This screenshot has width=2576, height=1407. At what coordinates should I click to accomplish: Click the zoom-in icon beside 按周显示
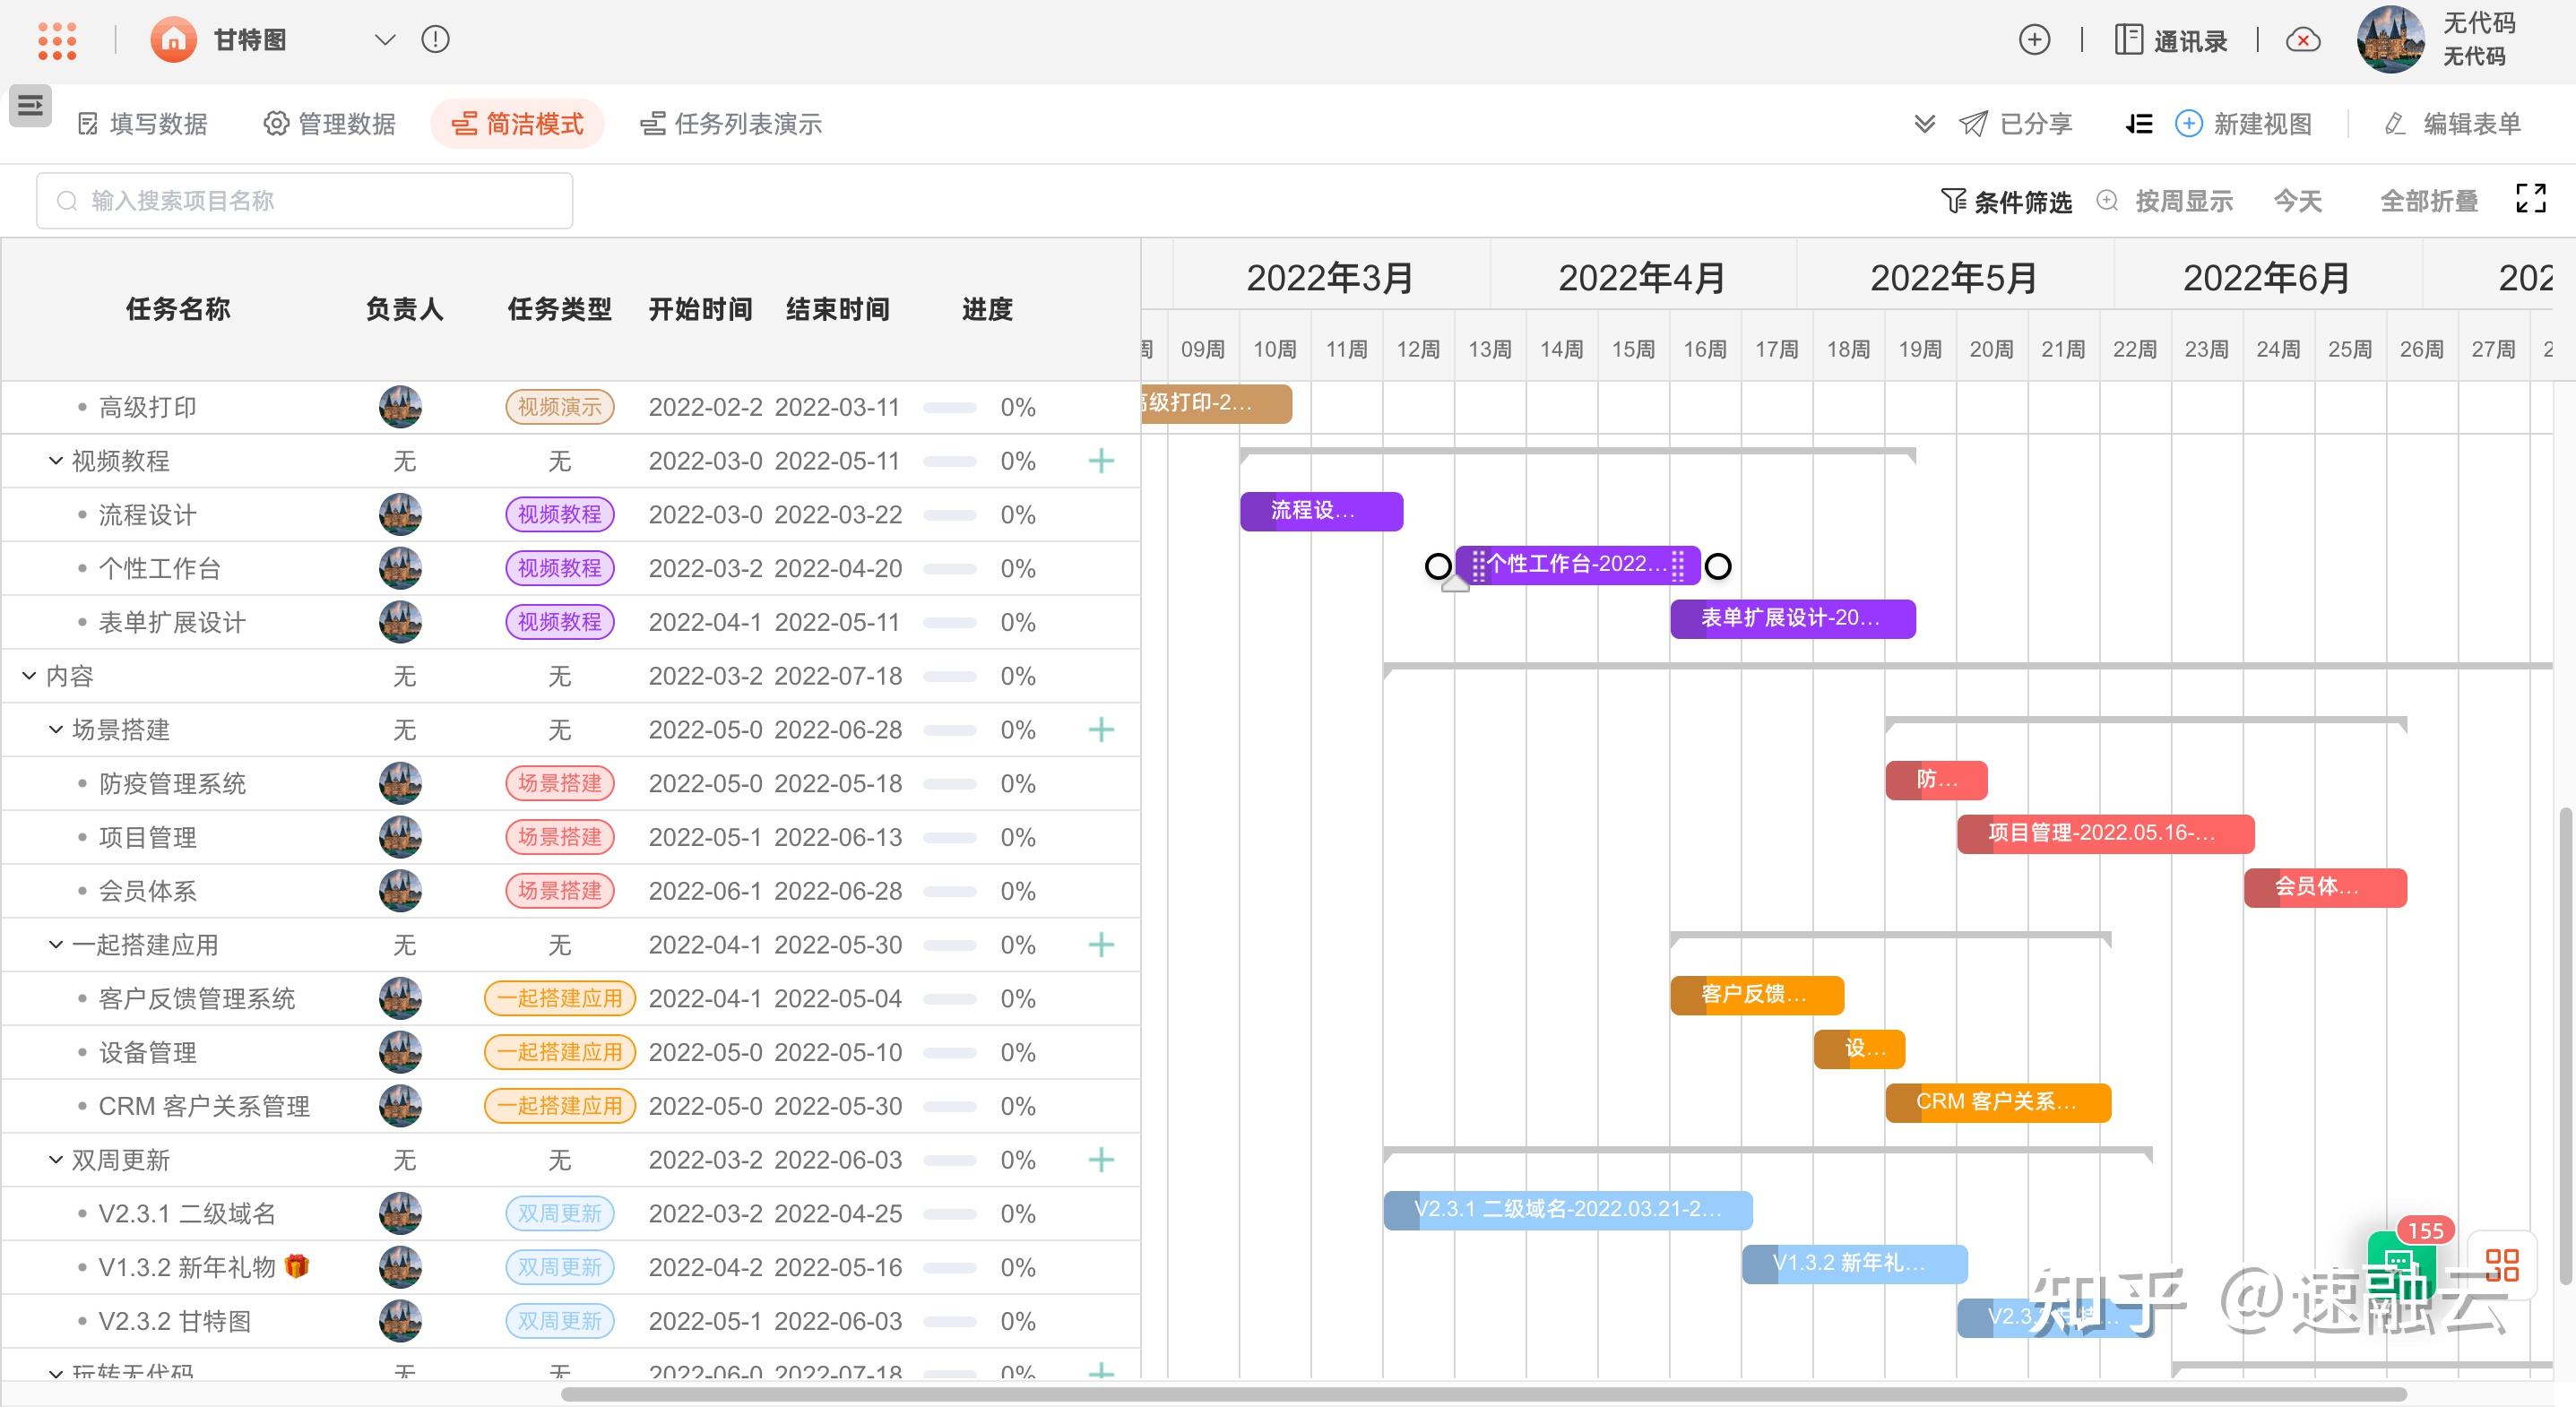coord(2107,201)
